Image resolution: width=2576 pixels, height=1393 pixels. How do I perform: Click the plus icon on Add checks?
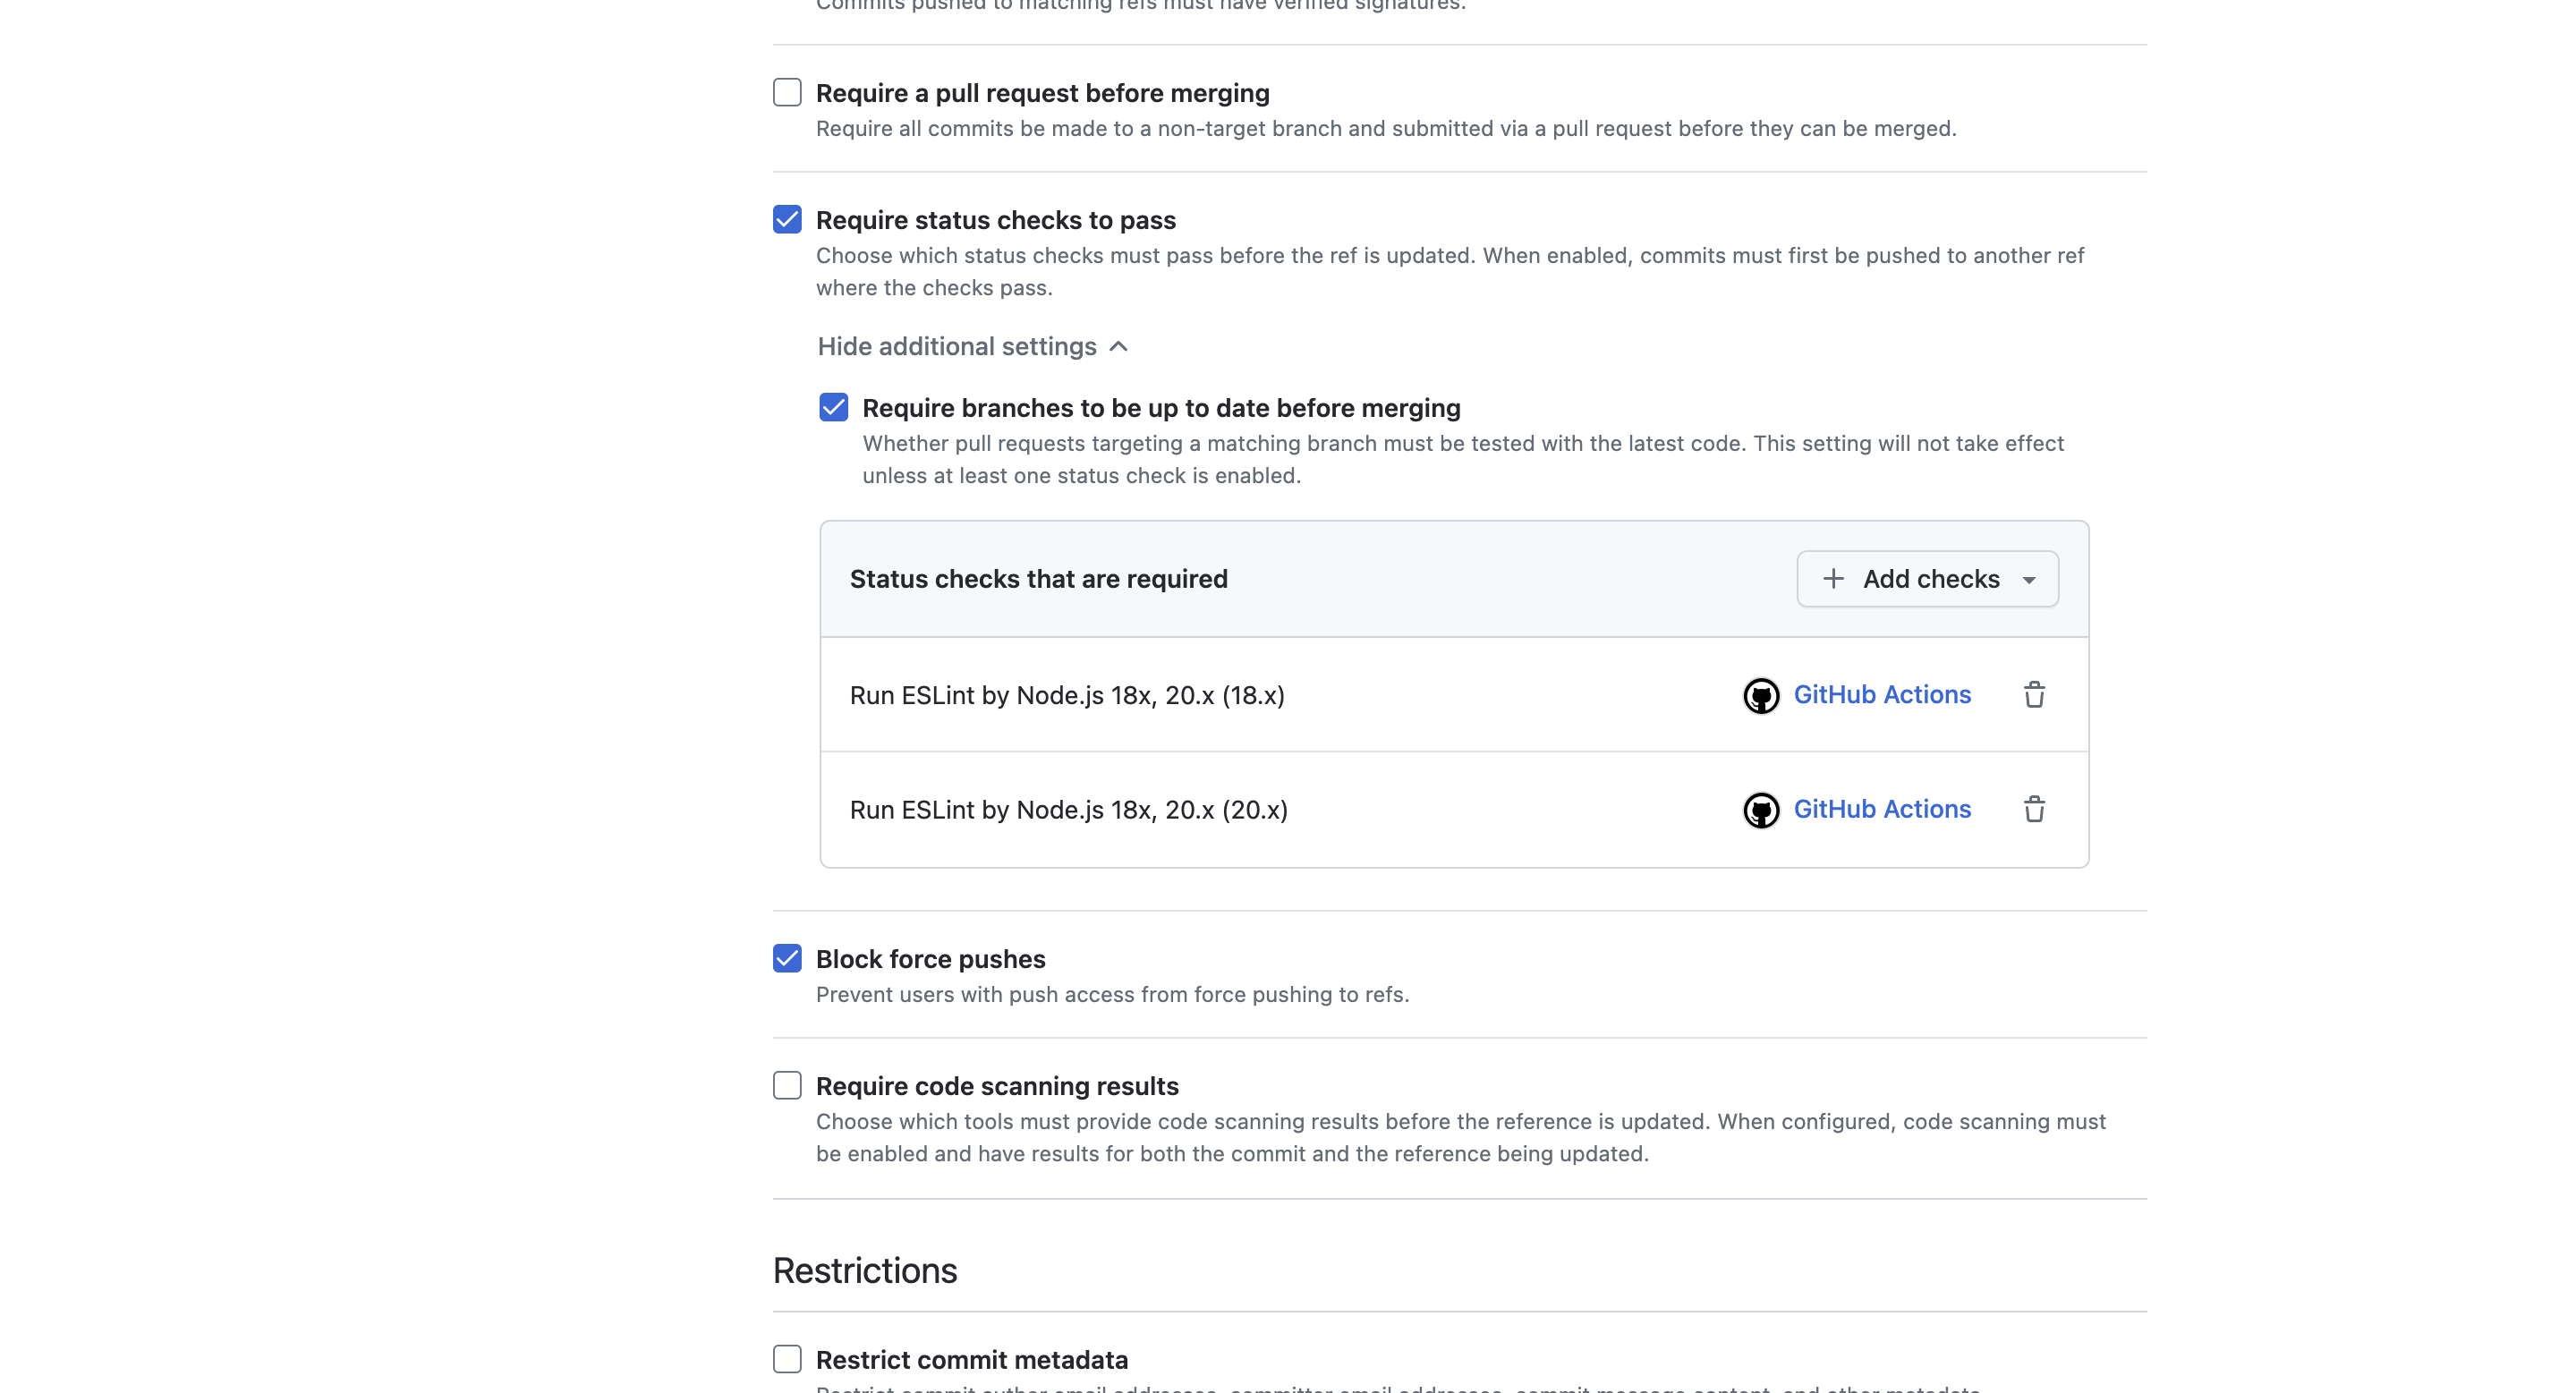[1833, 579]
